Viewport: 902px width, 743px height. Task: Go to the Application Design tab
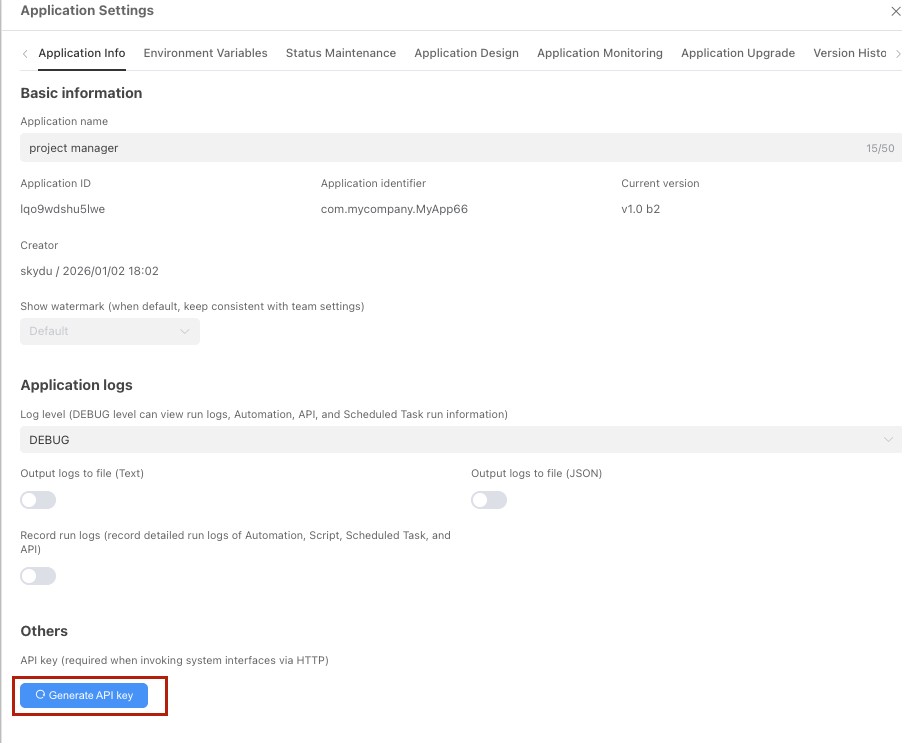click(466, 53)
